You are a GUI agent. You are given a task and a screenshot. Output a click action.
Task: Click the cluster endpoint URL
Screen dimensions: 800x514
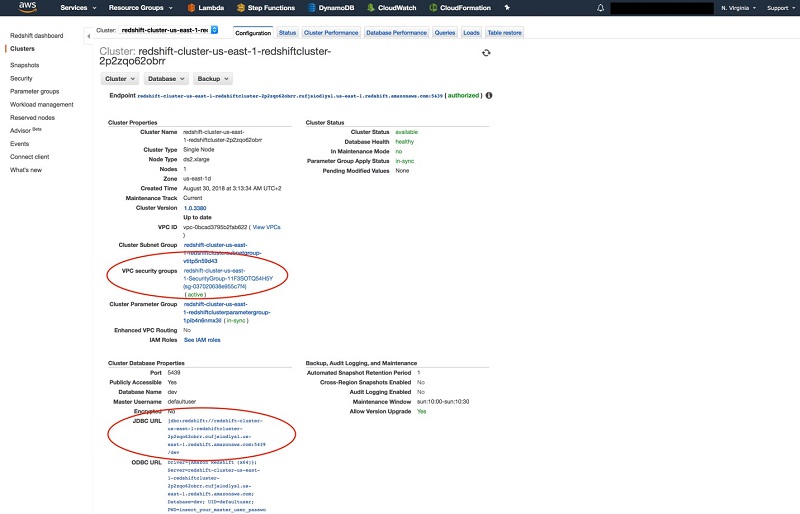(x=290, y=96)
